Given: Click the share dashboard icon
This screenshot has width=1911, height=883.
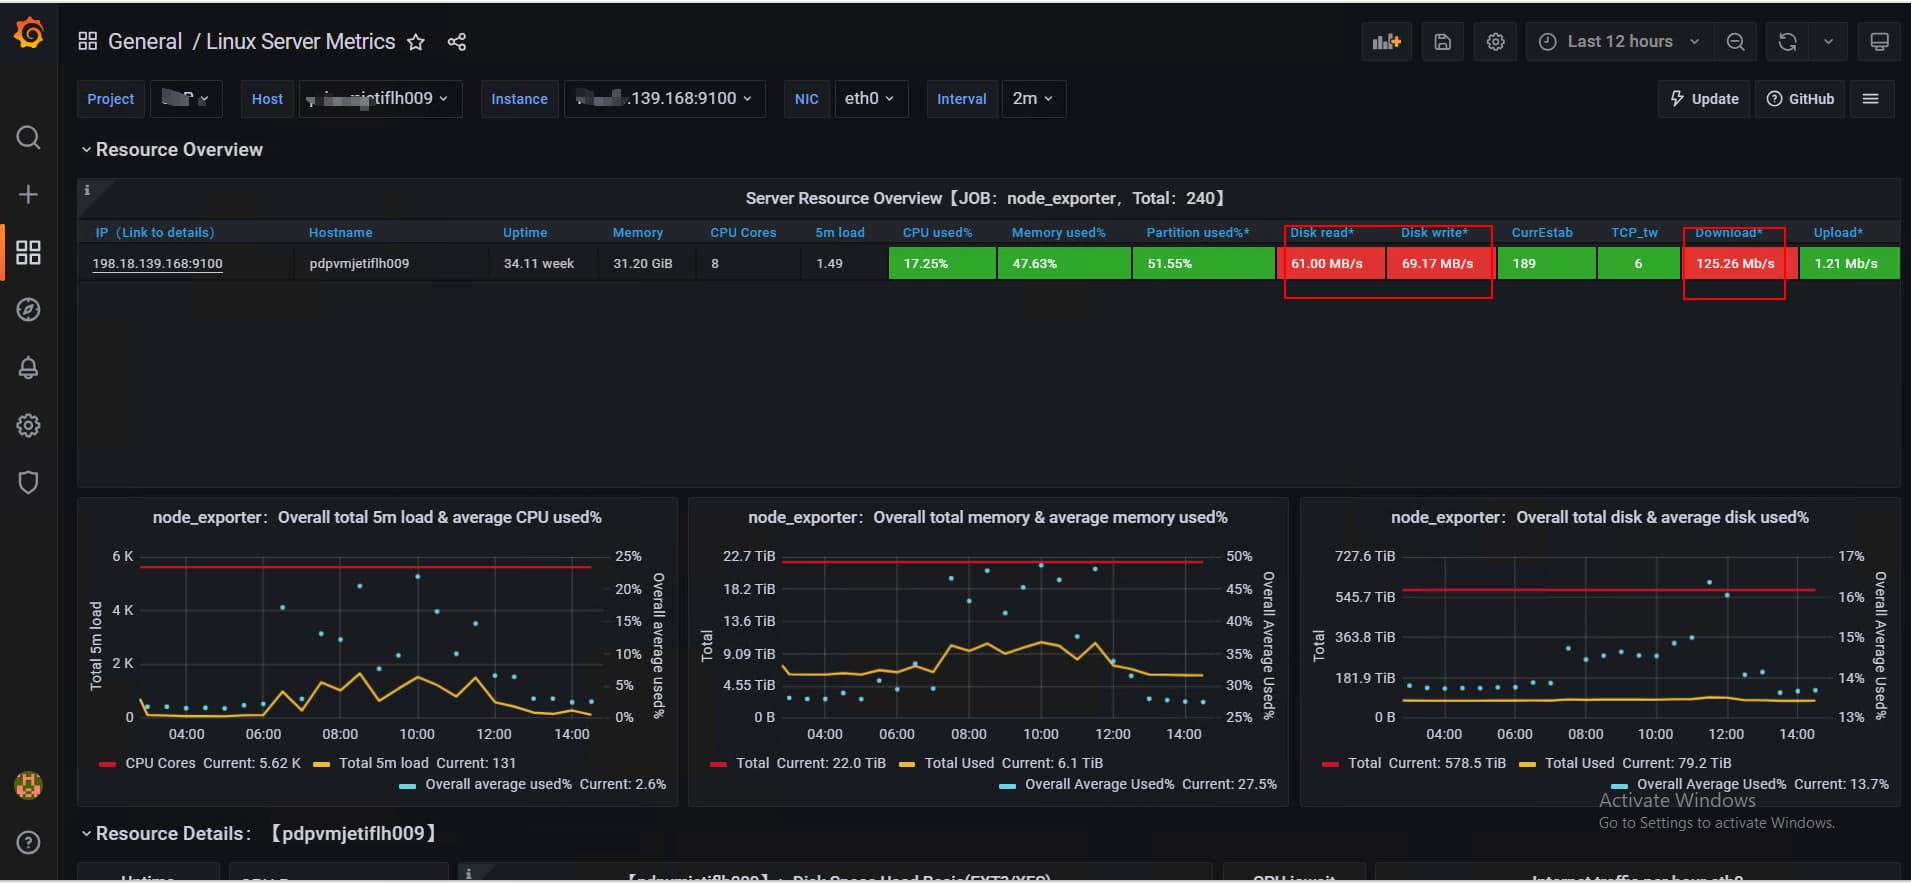Looking at the screenshot, I should [x=457, y=42].
